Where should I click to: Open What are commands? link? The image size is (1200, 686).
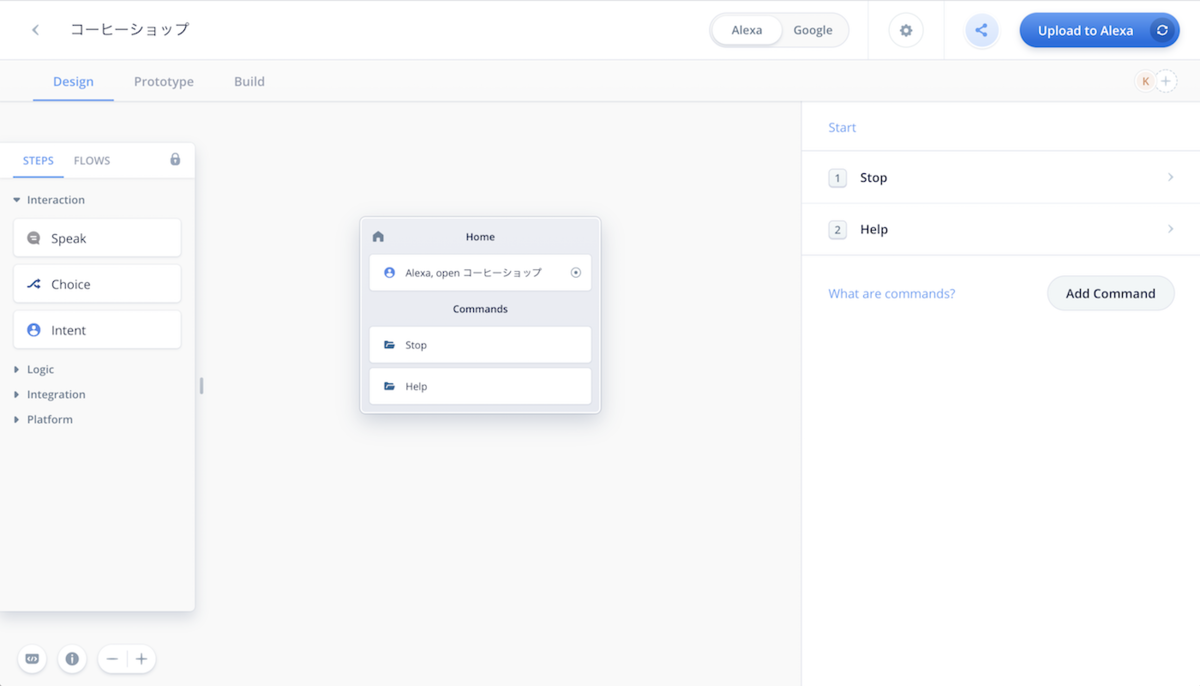(891, 293)
